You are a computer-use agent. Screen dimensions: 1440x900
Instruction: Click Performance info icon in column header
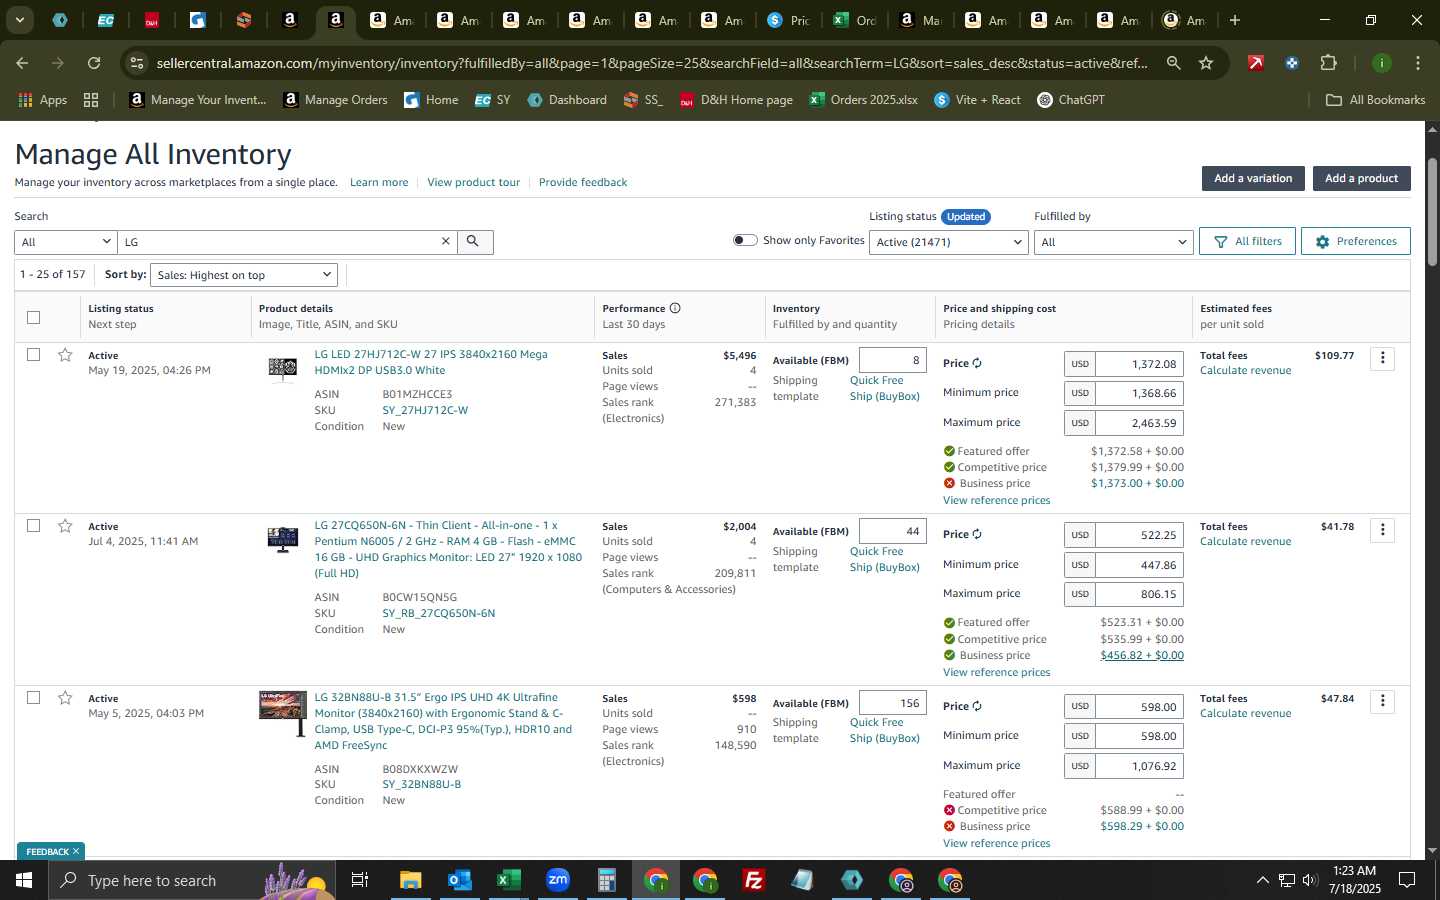(x=675, y=308)
